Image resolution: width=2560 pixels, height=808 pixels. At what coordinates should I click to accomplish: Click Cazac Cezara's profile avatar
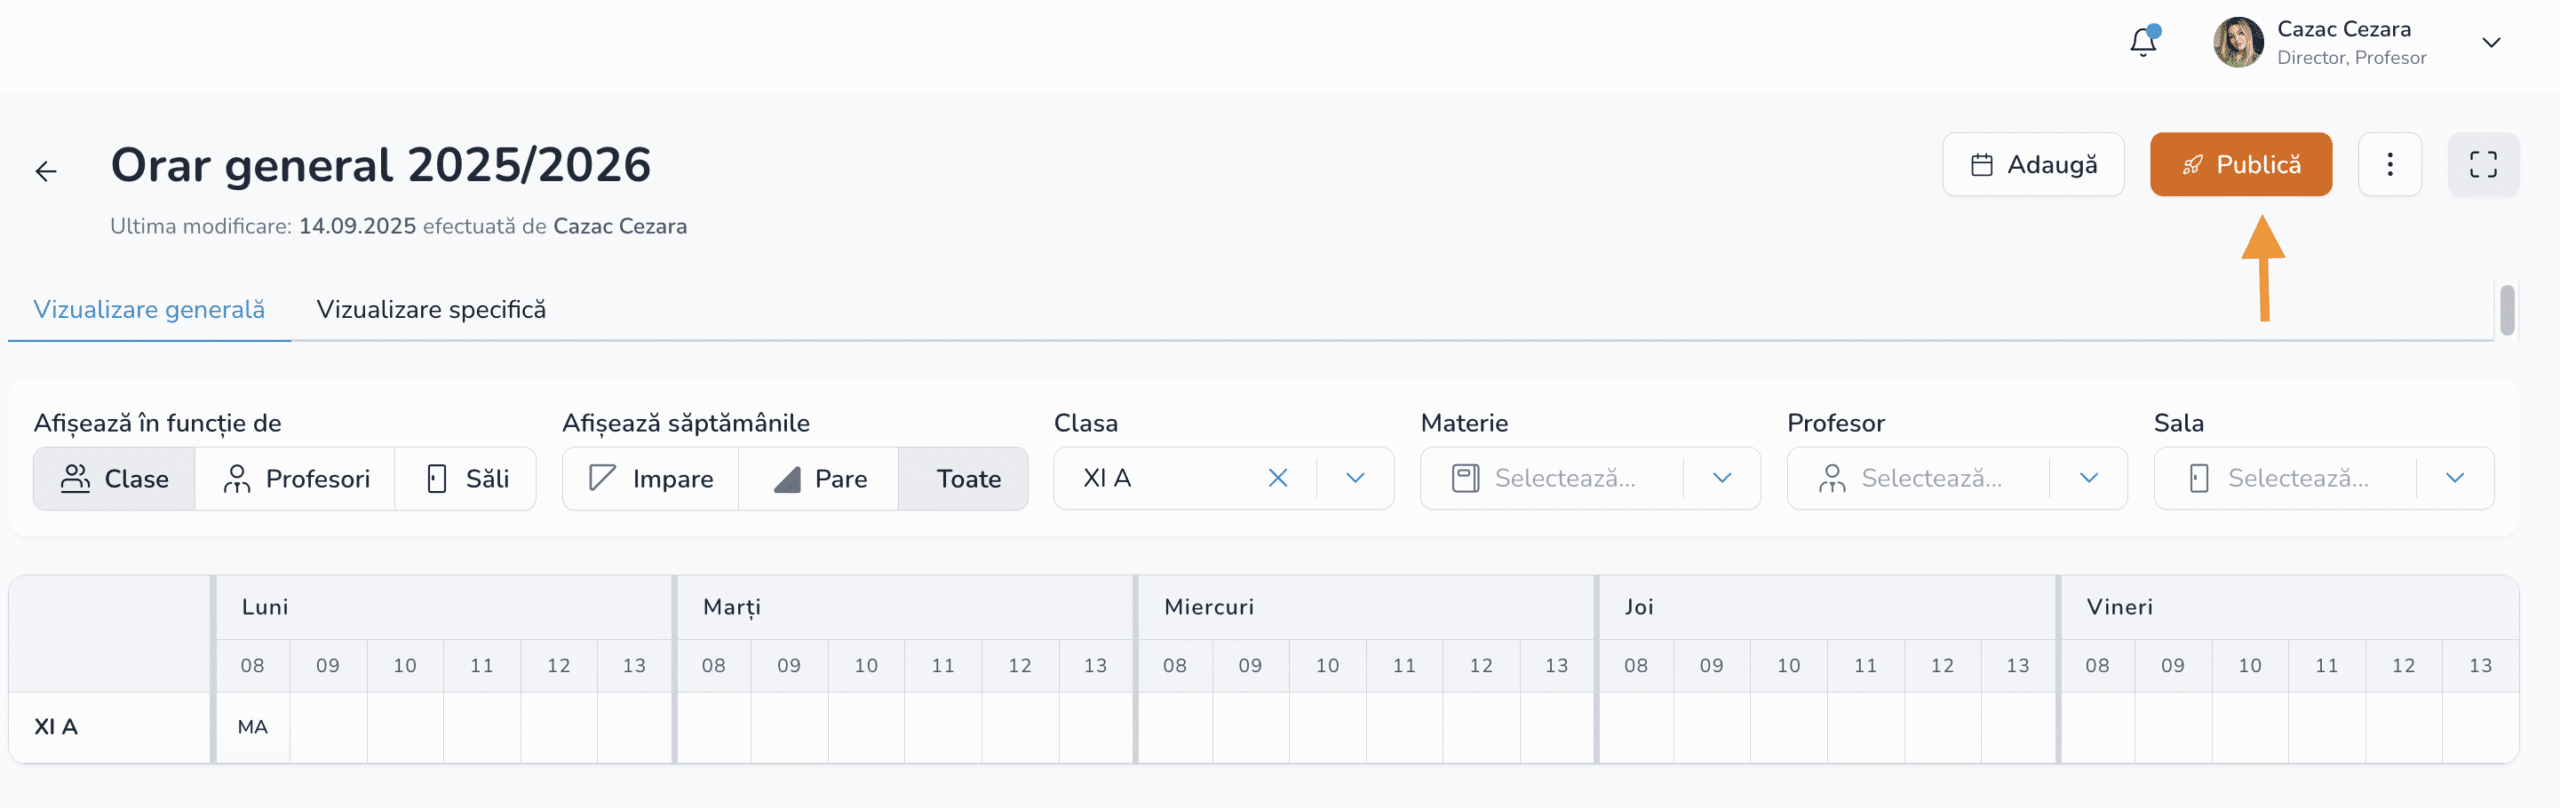[x=2238, y=42]
